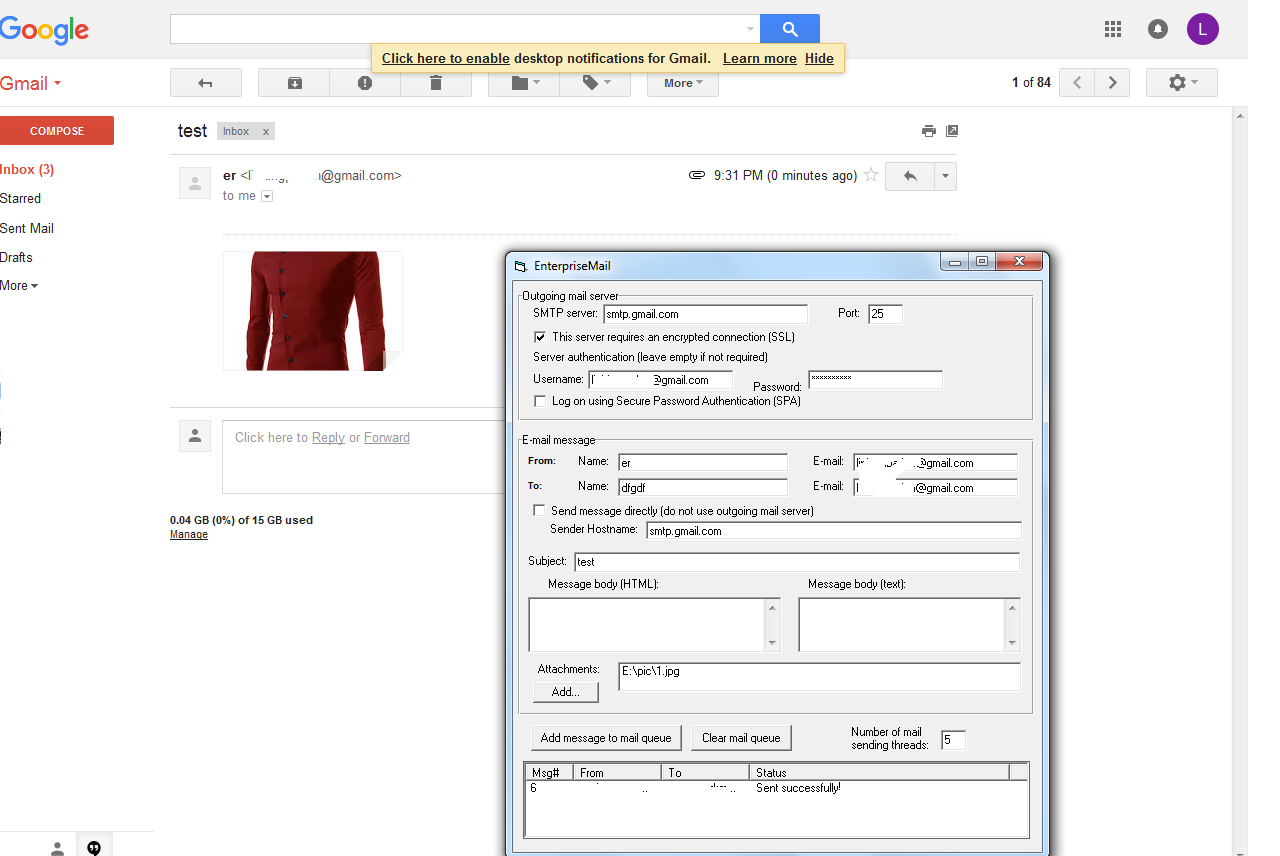Expand More labels in sidebar
The image size is (1280, 856).
pyautogui.click(x=19, y=286)
